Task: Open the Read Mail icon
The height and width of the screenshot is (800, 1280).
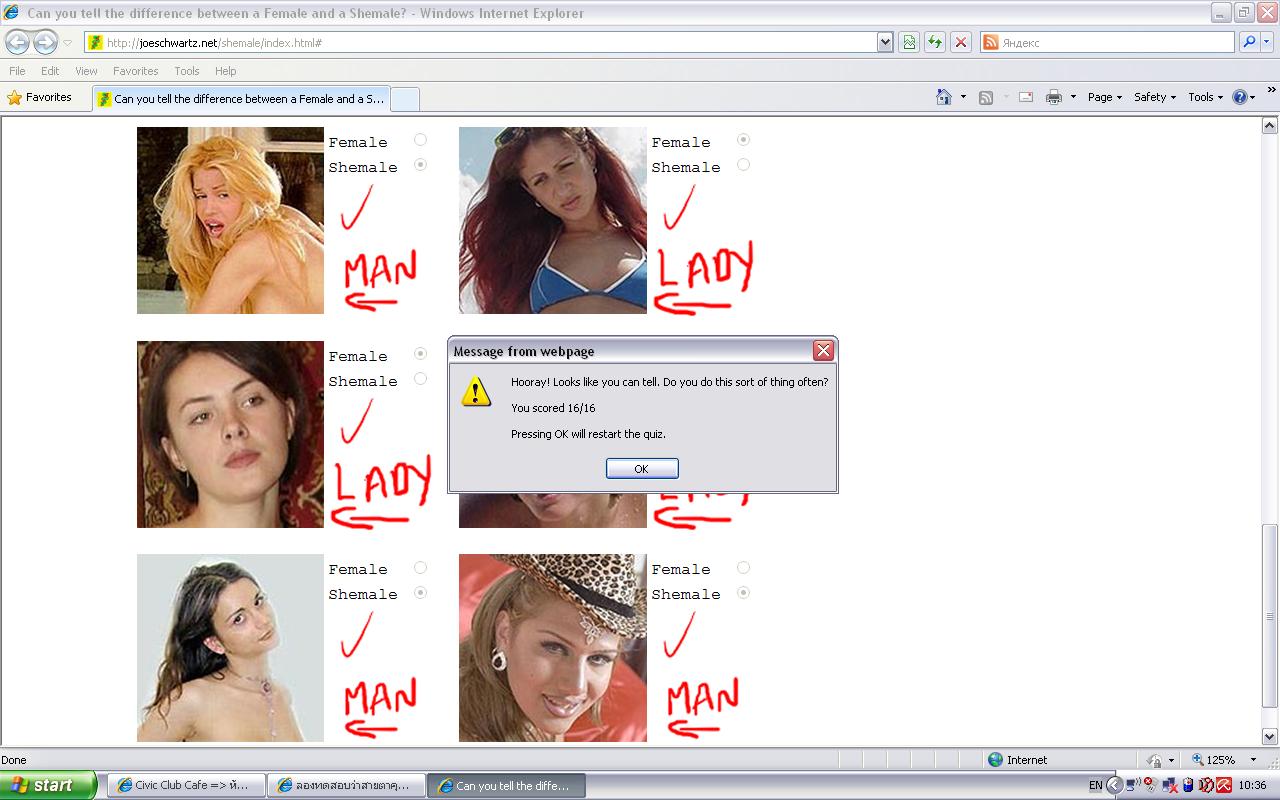Action: (1025, 97)
